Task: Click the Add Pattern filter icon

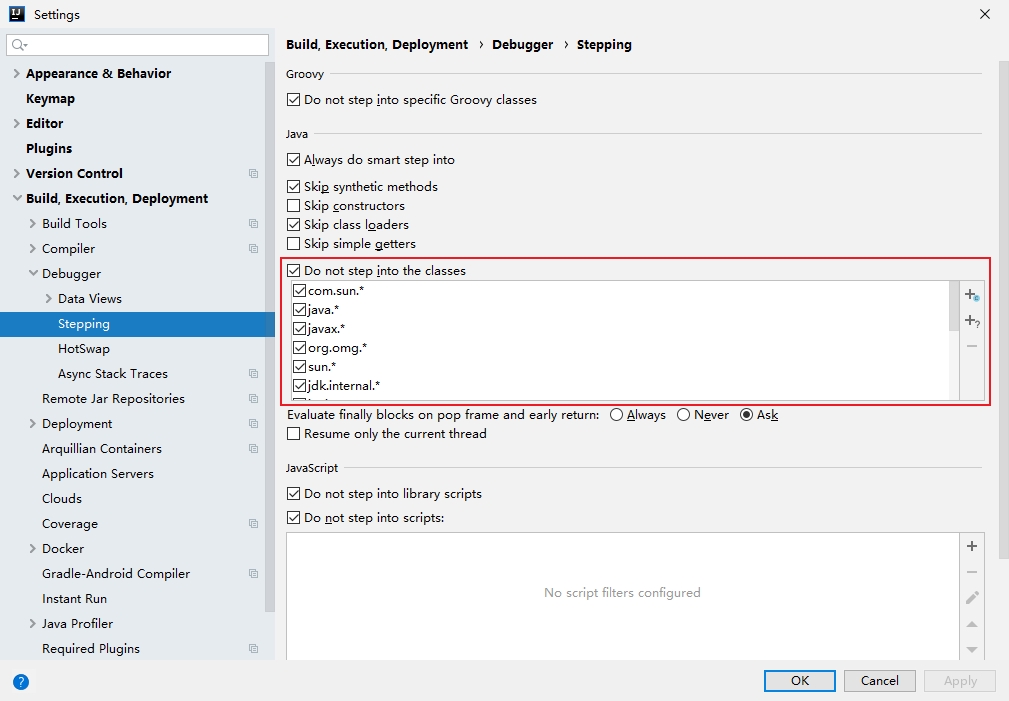Action: click(x=971, y=321)
